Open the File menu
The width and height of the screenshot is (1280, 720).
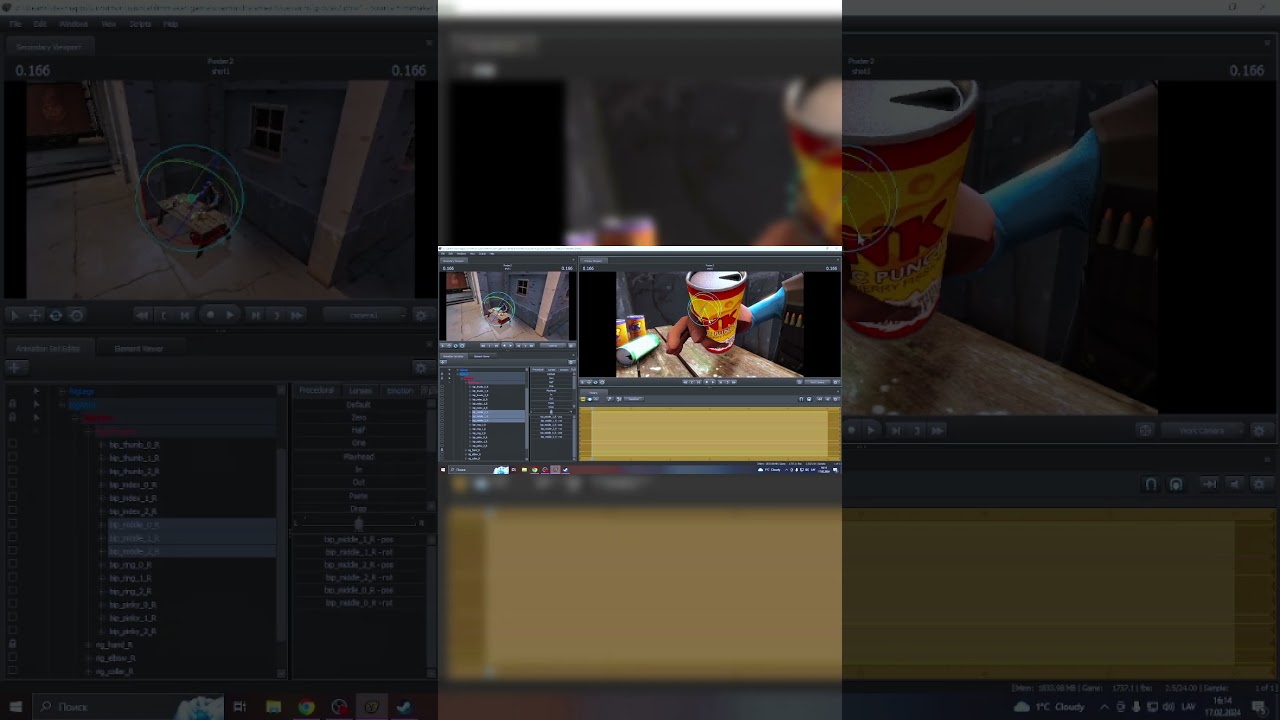tap(15, 24)
